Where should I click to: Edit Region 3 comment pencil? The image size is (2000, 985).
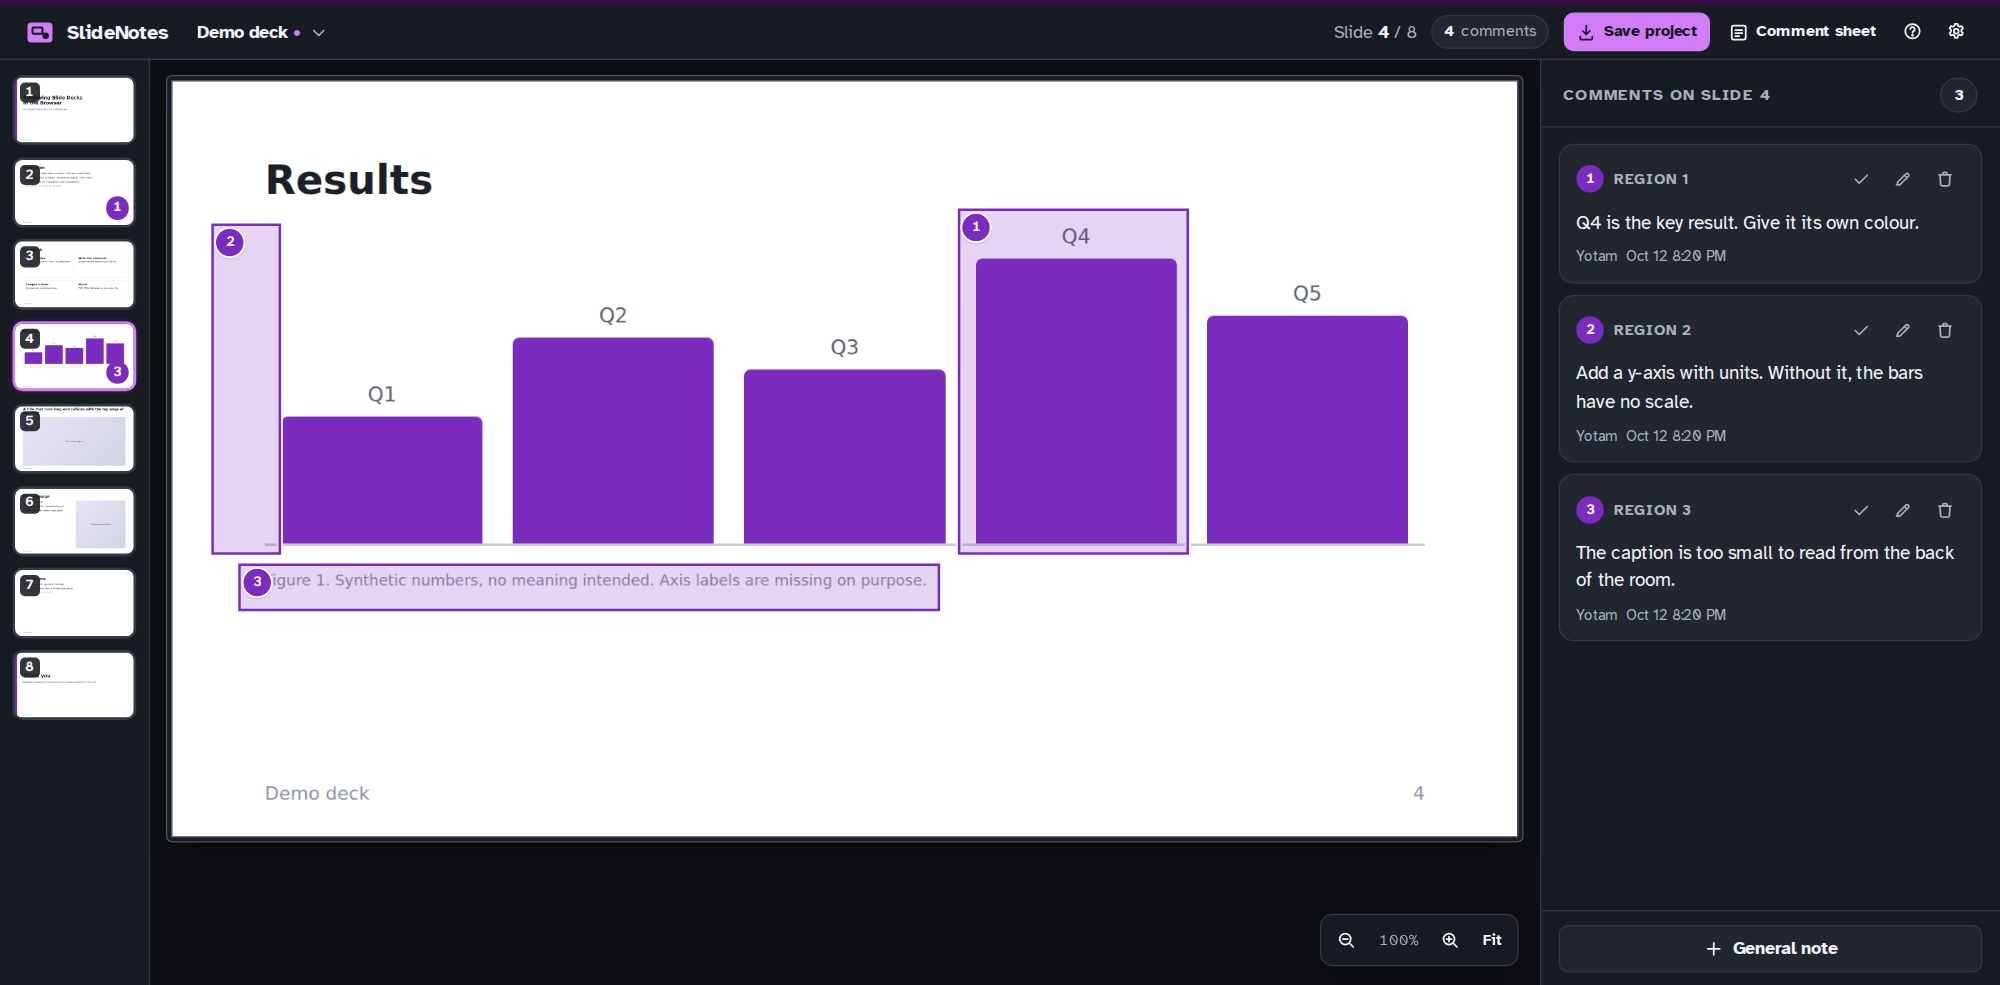[1903, 510]
